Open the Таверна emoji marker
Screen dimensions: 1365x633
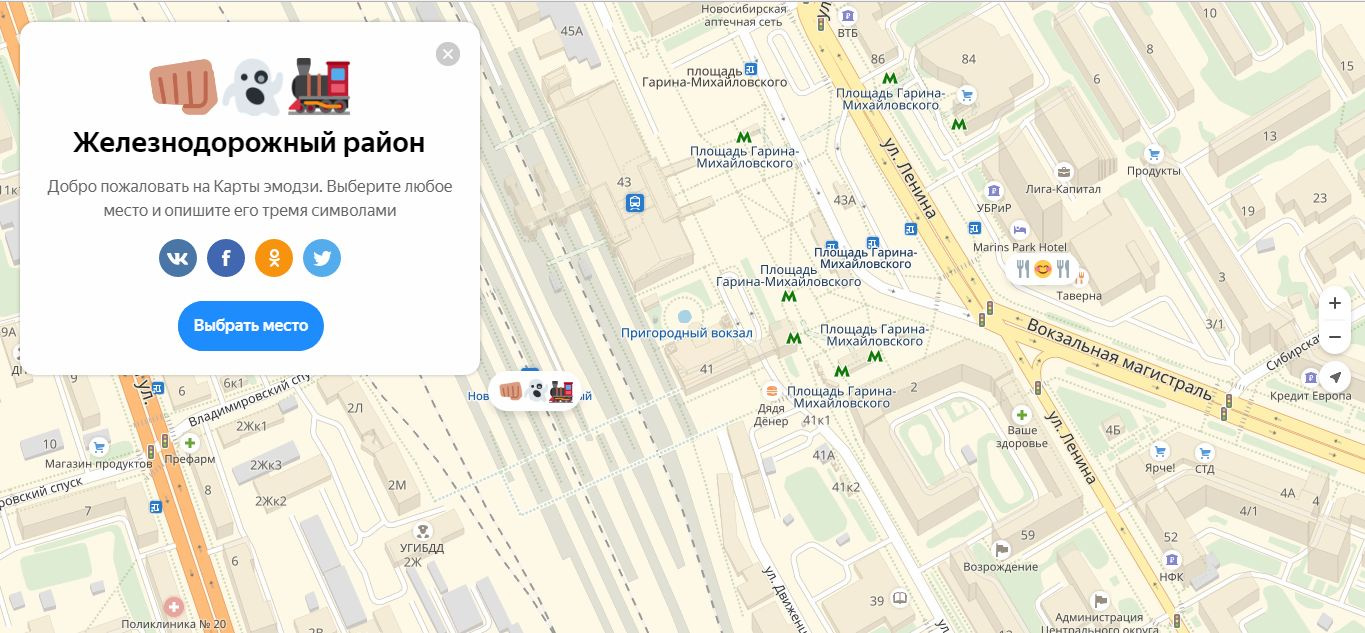point(1043,269)
